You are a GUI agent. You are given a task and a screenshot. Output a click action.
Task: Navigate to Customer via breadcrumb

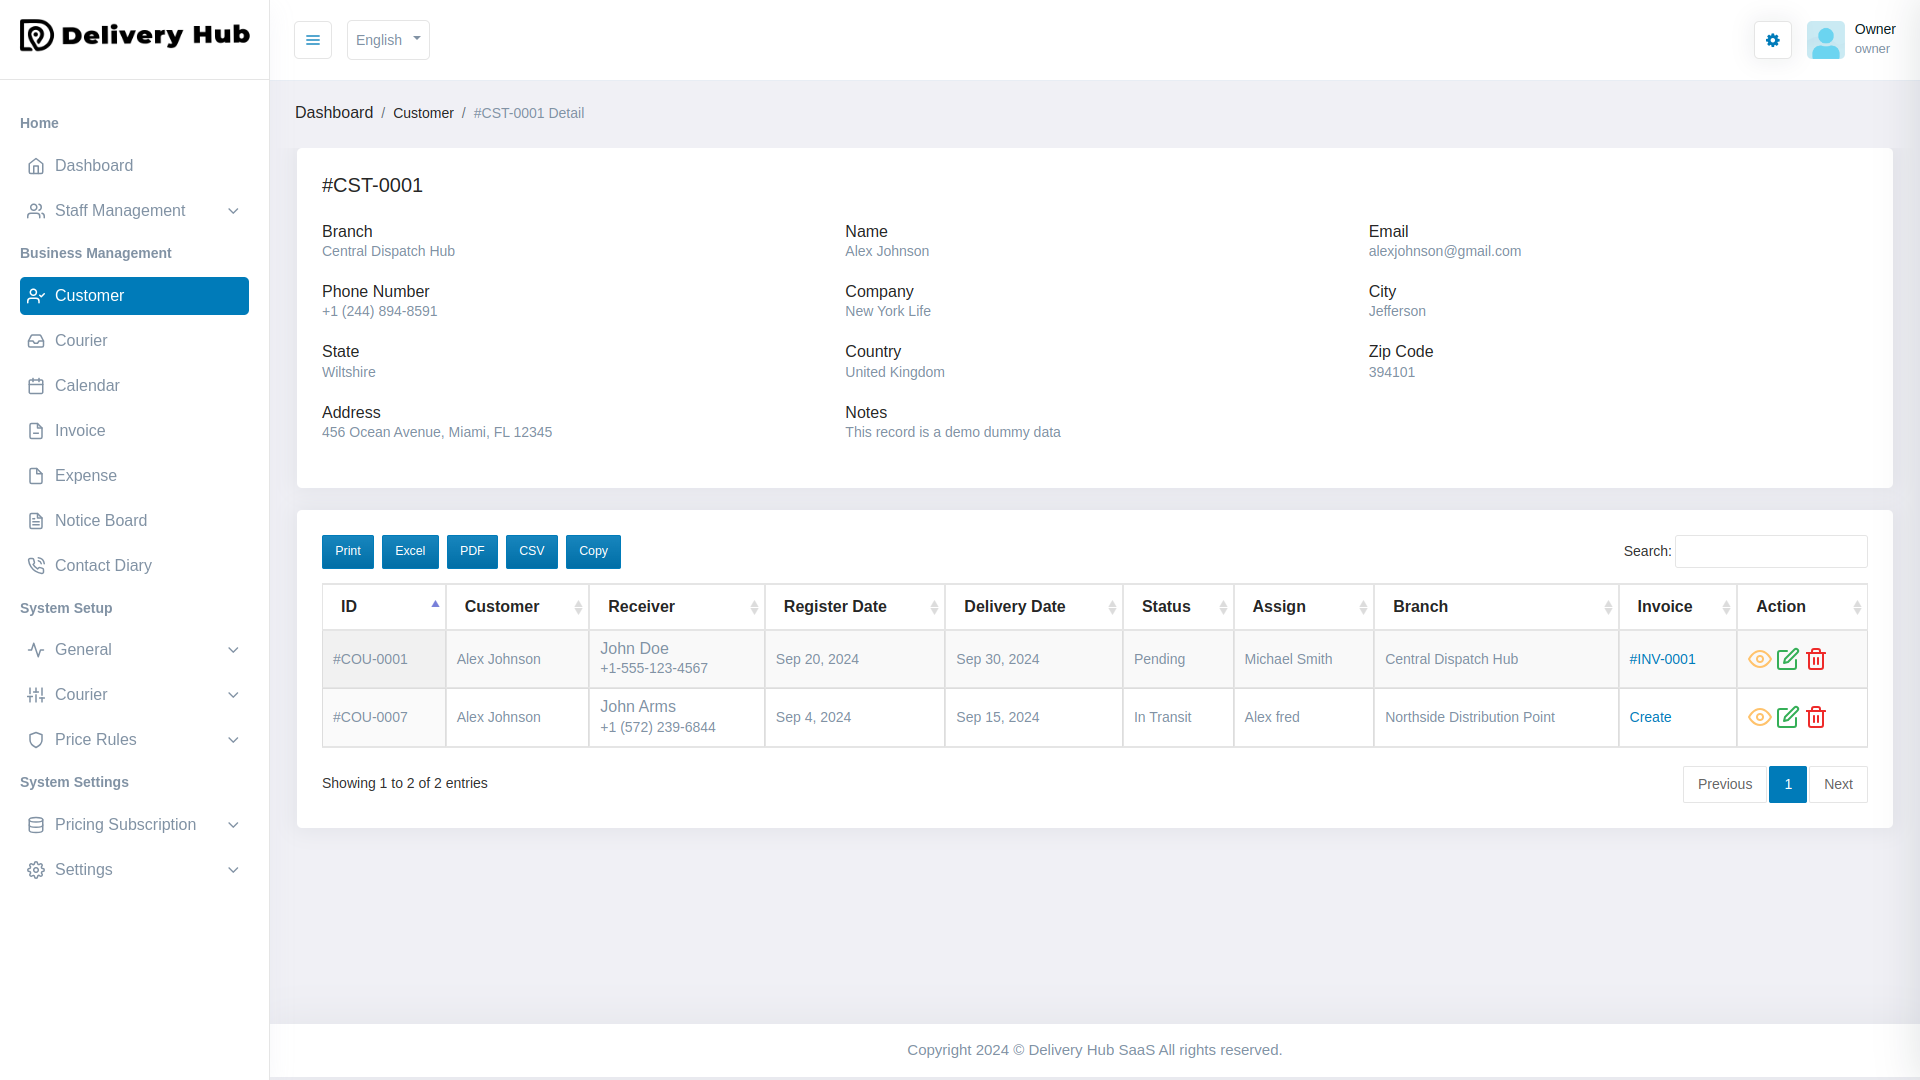423,113
